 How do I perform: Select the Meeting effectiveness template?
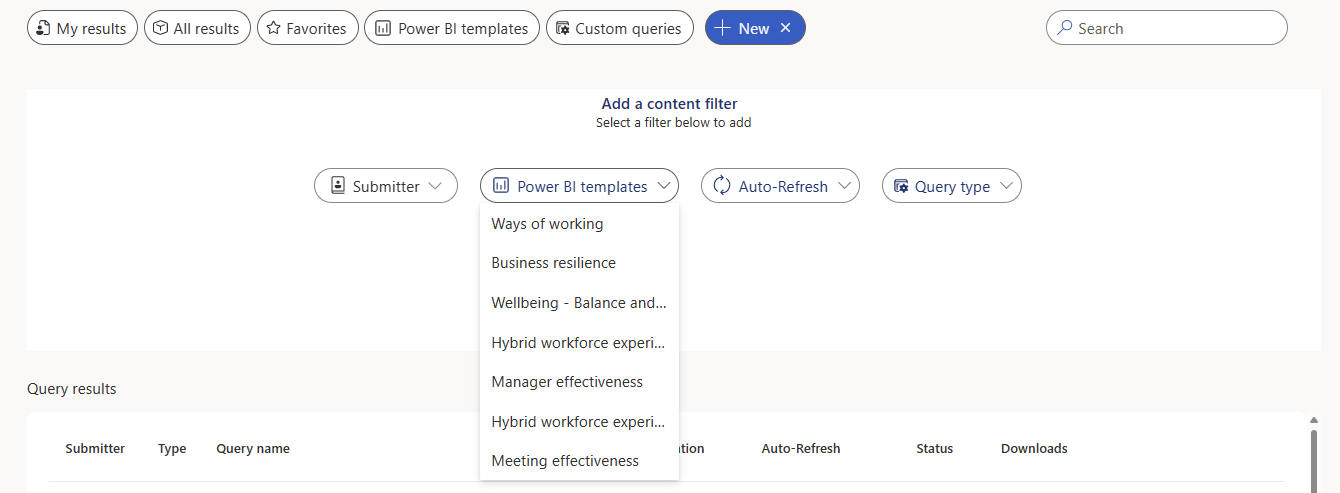click(x=579, y=461)
